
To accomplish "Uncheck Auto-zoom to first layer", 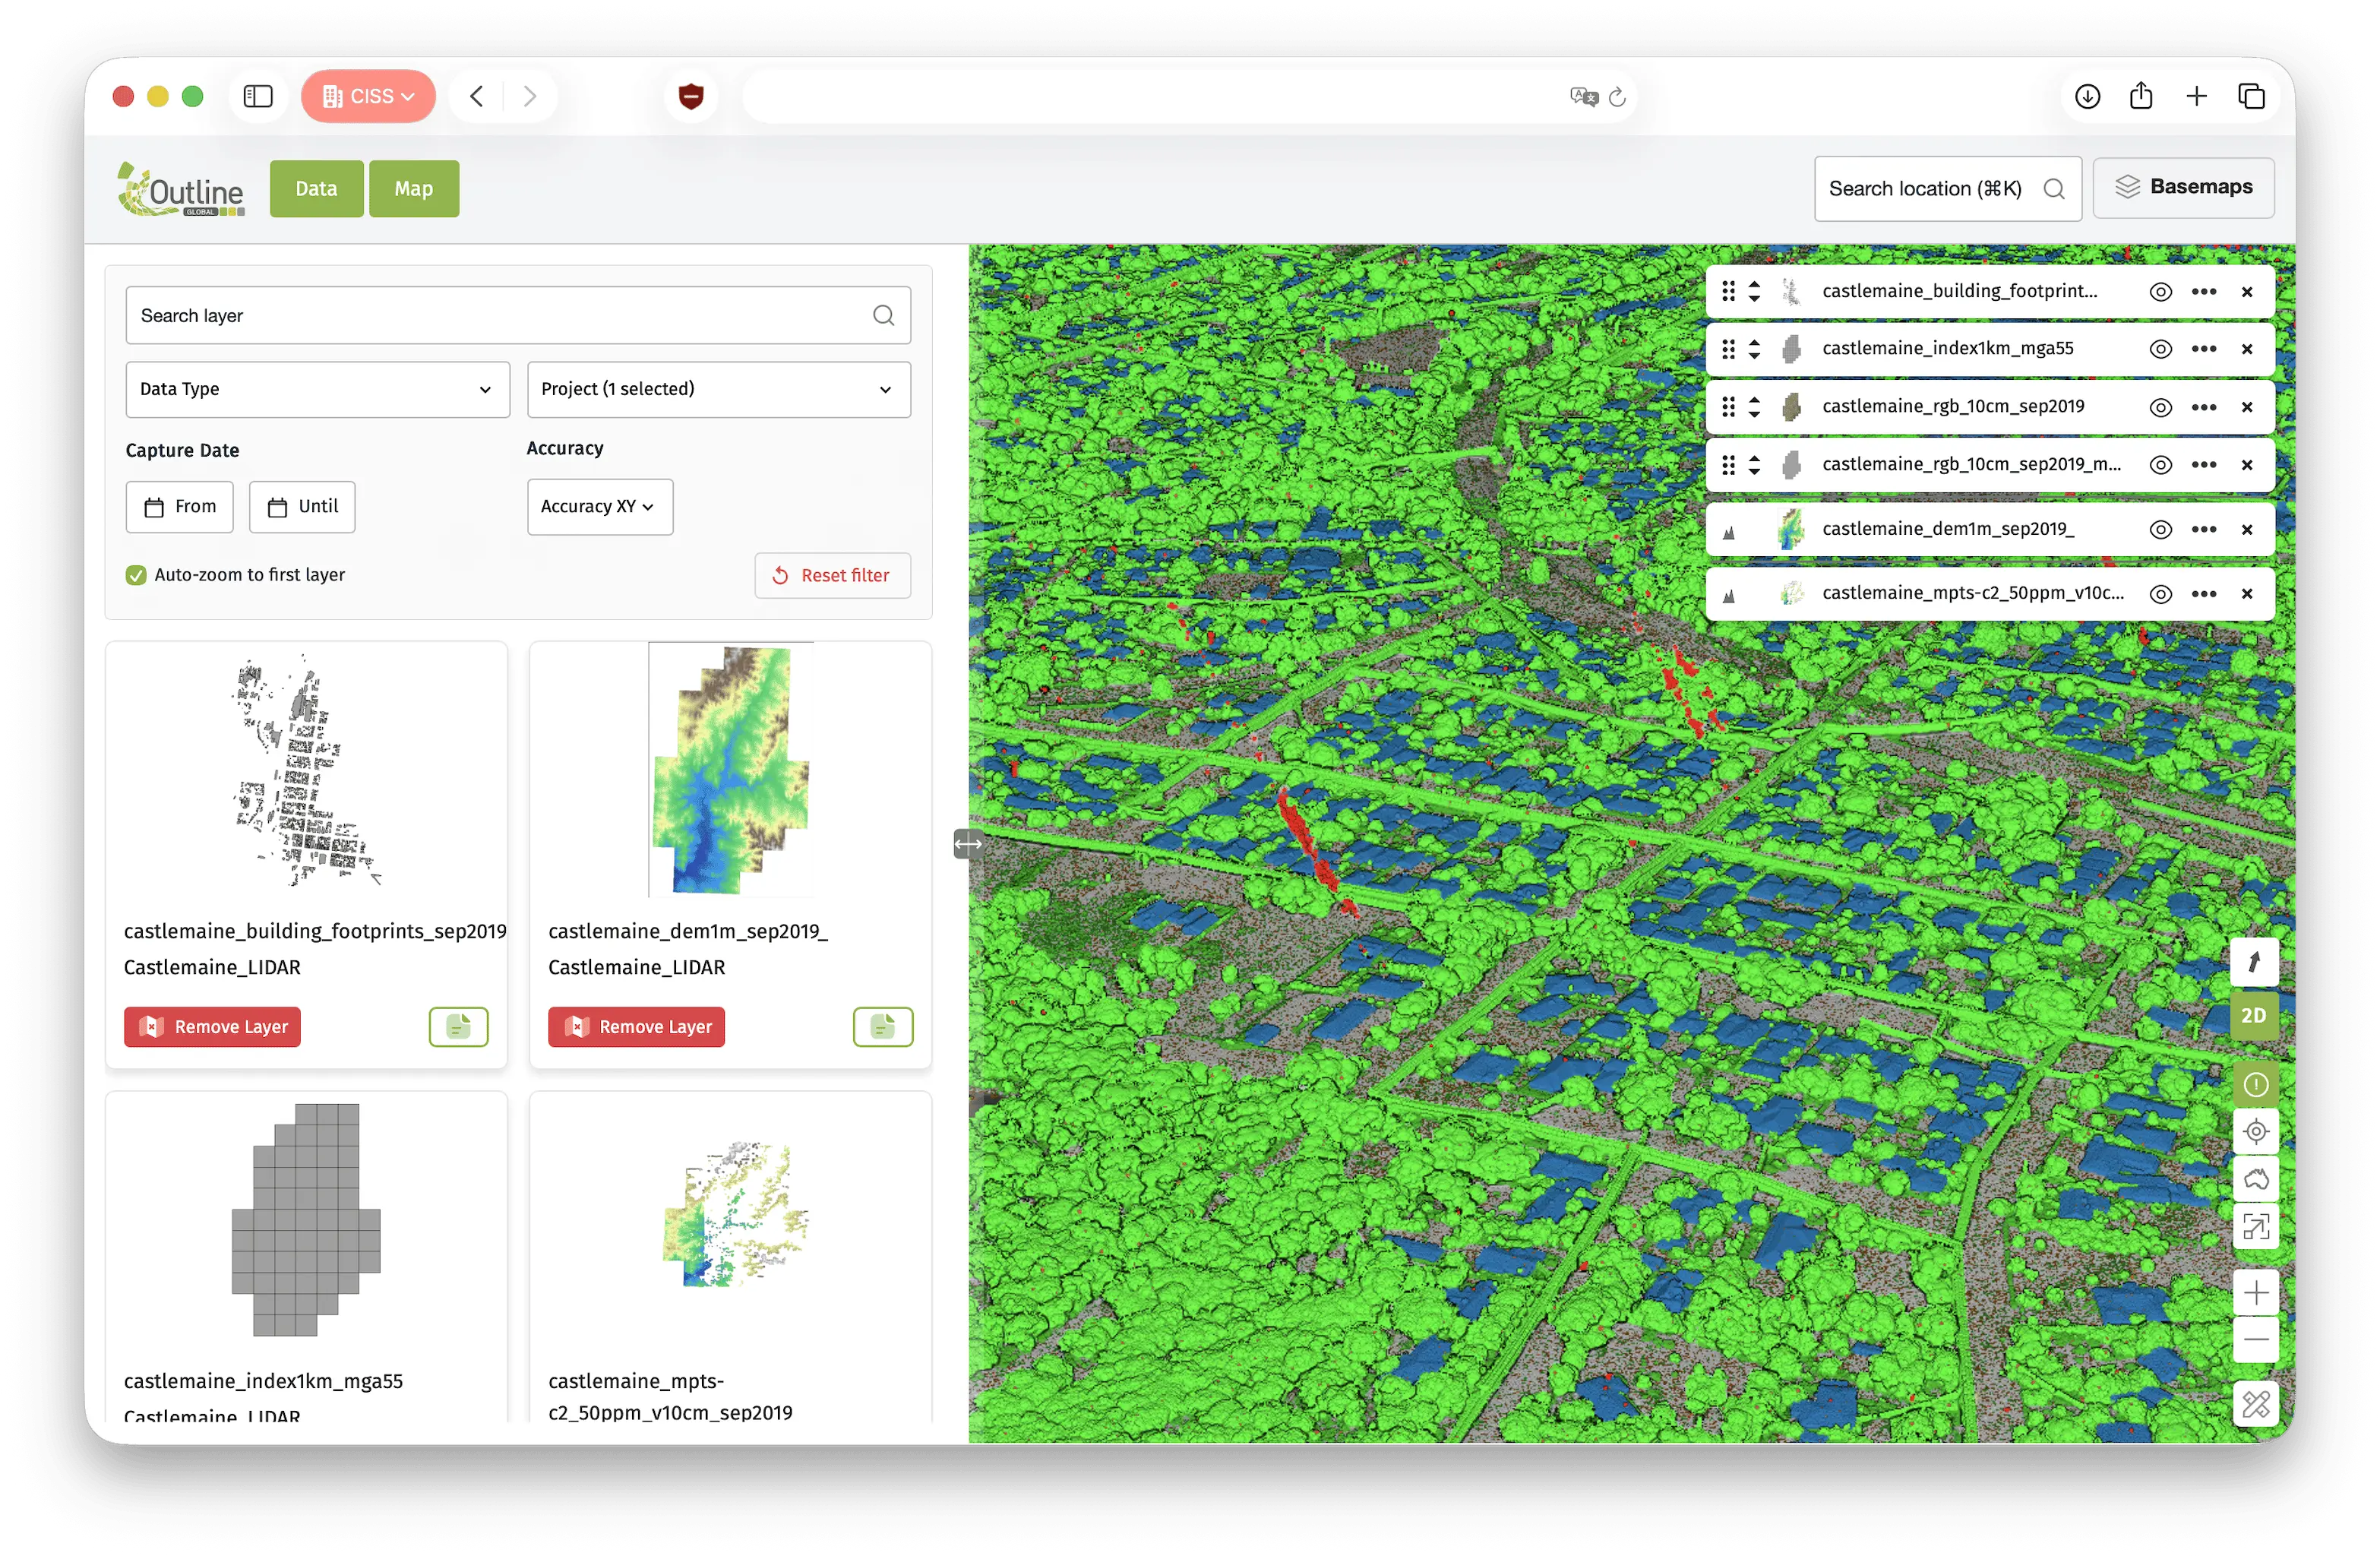I will point(135,575).
